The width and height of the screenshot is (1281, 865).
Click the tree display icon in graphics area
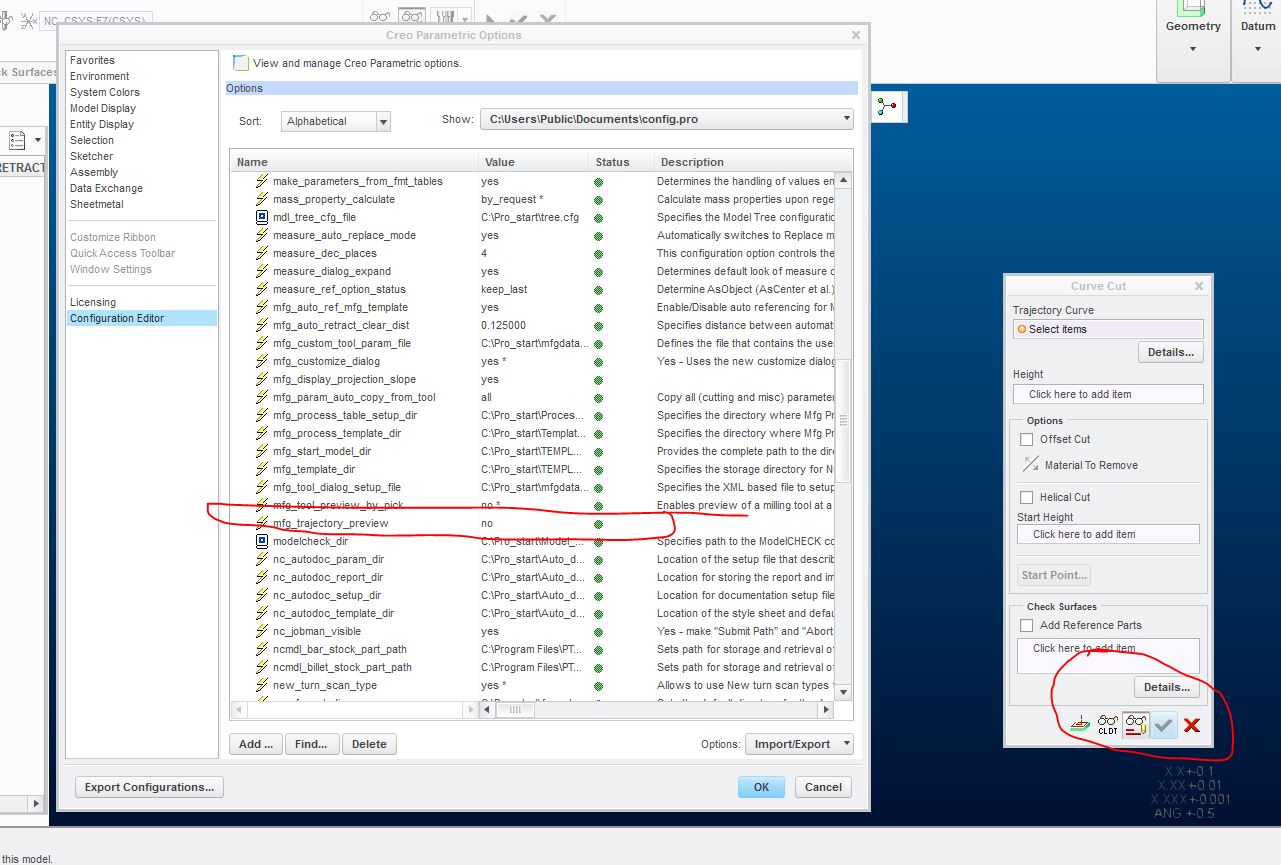(887, 107)
